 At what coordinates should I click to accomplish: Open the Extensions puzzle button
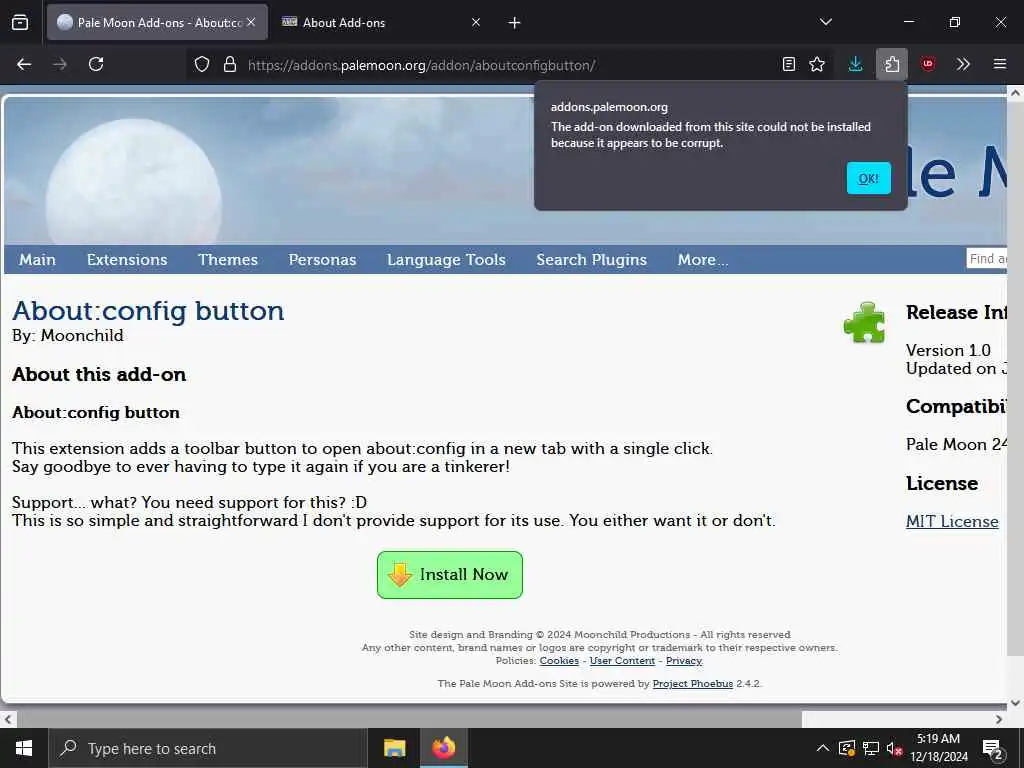point(892,64)
